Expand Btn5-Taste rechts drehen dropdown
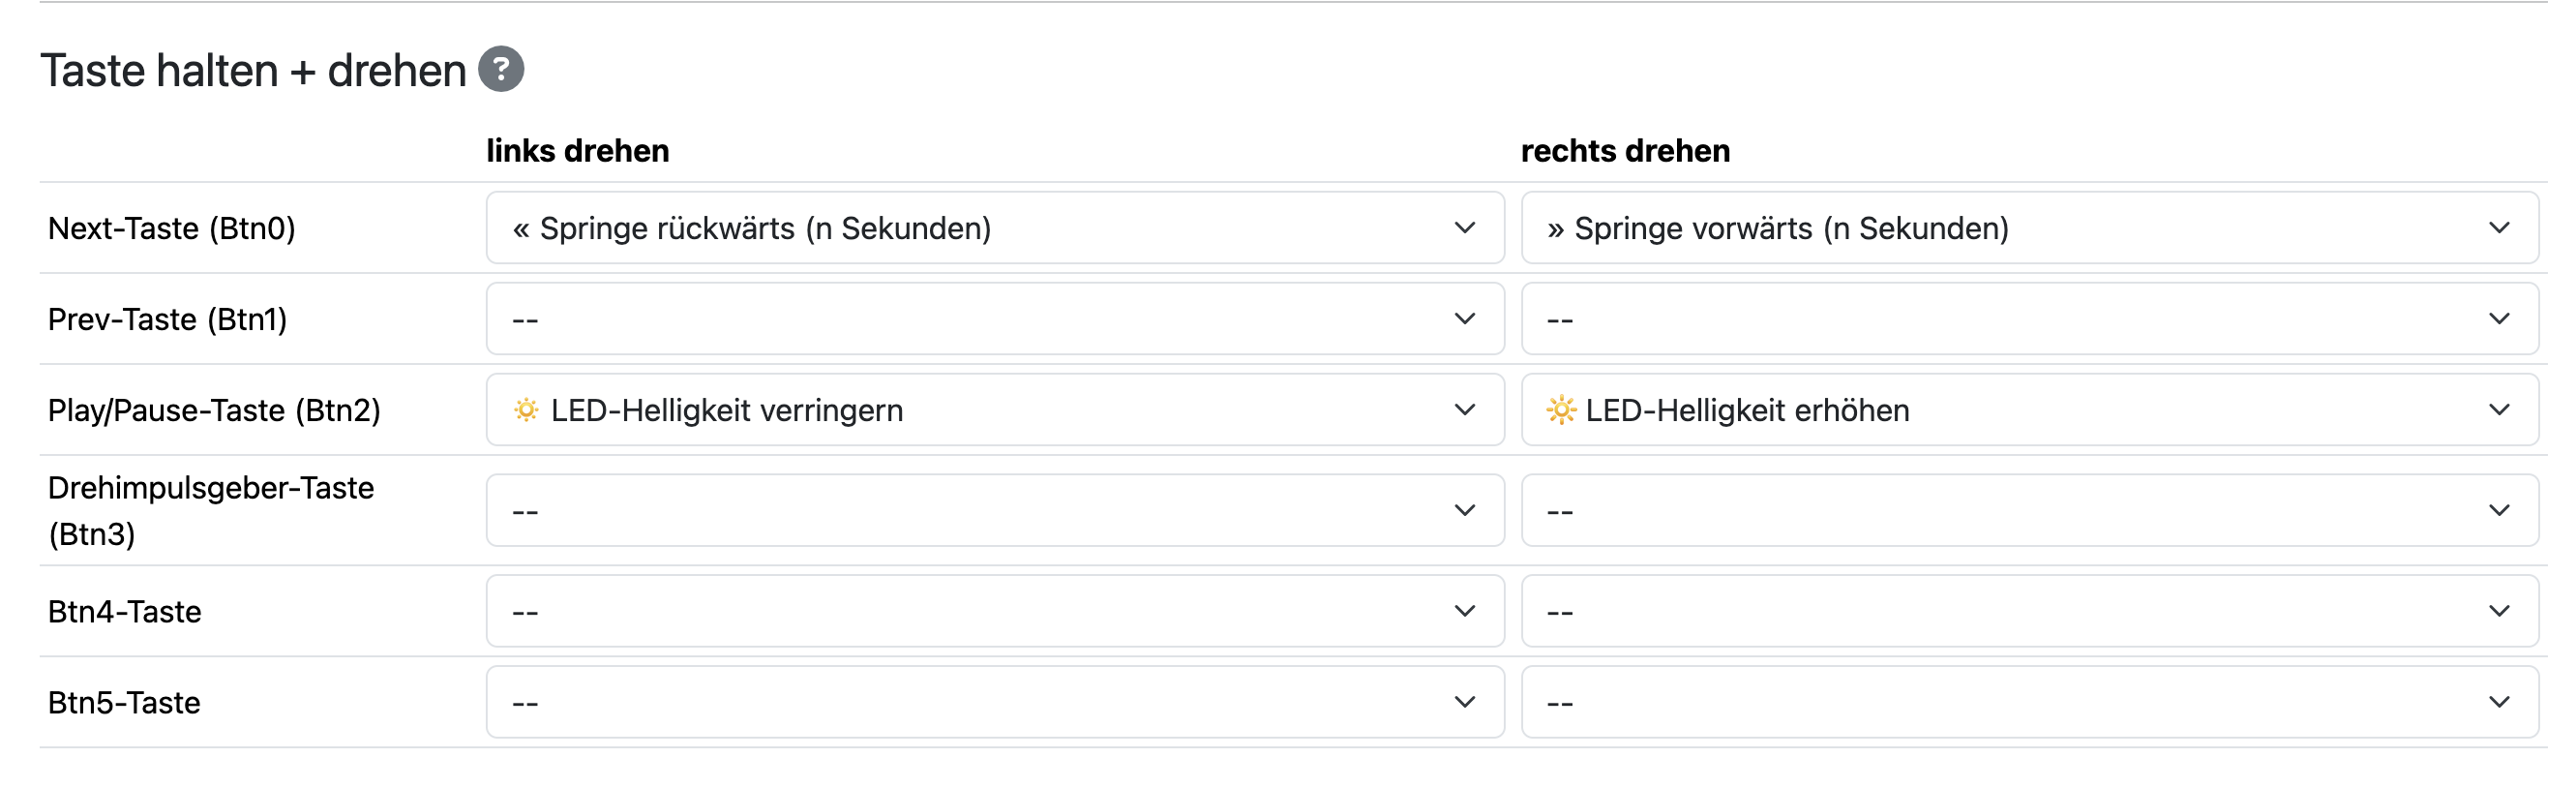The height and width of the screenshot is (788, 2576). click(2030, 702)
